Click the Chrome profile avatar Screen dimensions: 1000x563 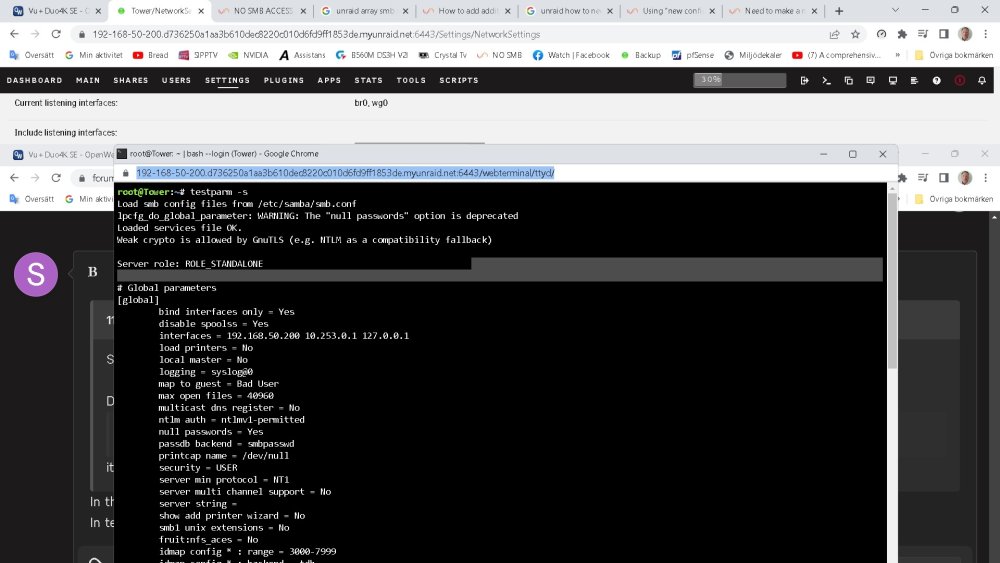(965, 34)
